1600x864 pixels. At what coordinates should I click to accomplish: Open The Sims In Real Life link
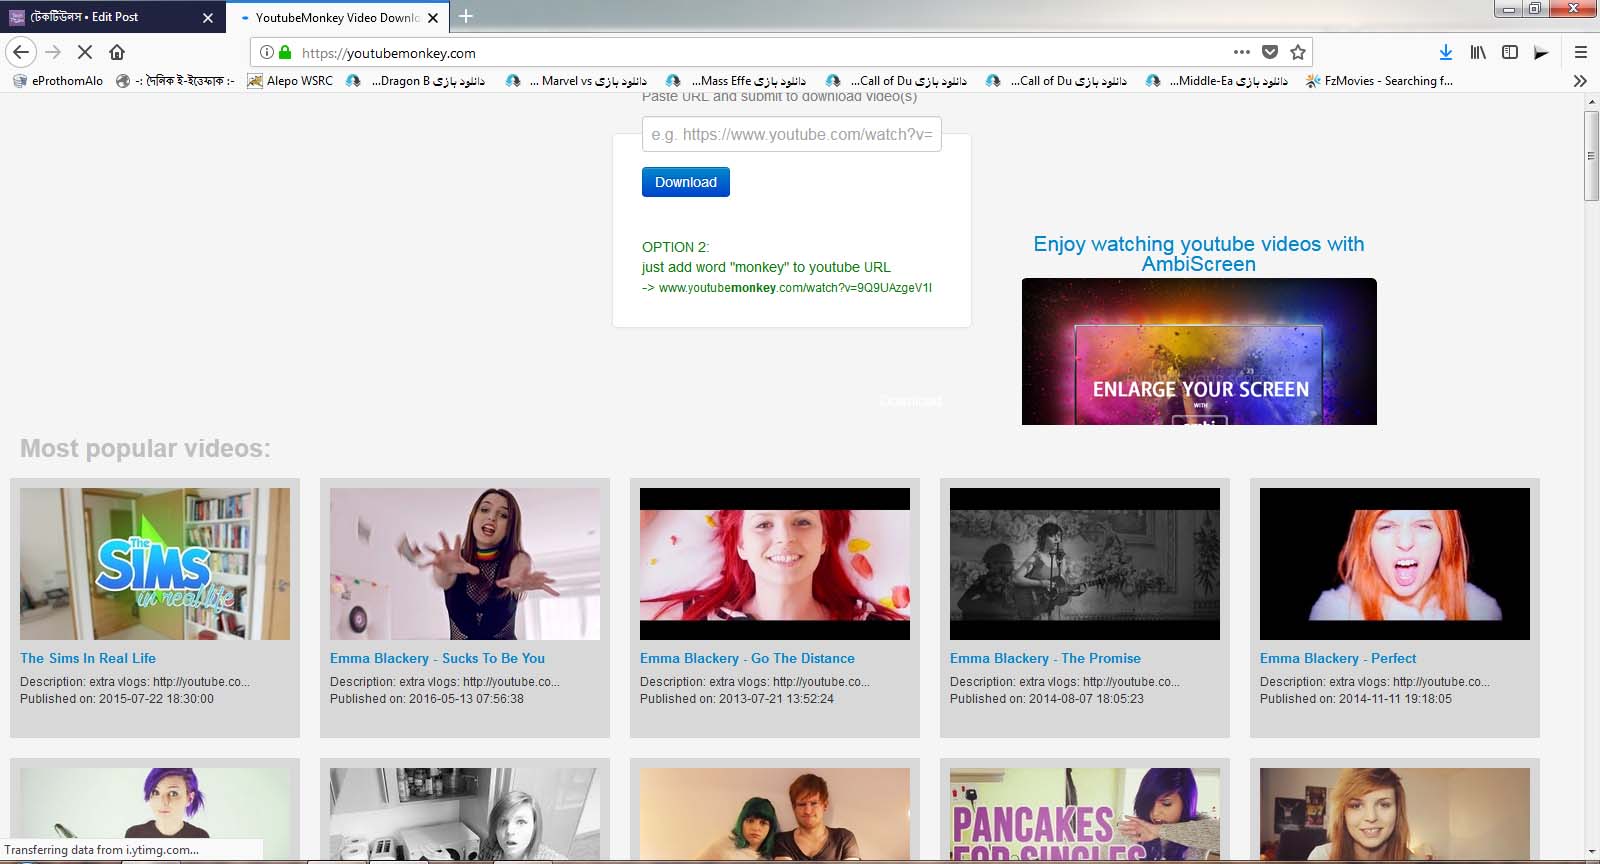(88, 658)
